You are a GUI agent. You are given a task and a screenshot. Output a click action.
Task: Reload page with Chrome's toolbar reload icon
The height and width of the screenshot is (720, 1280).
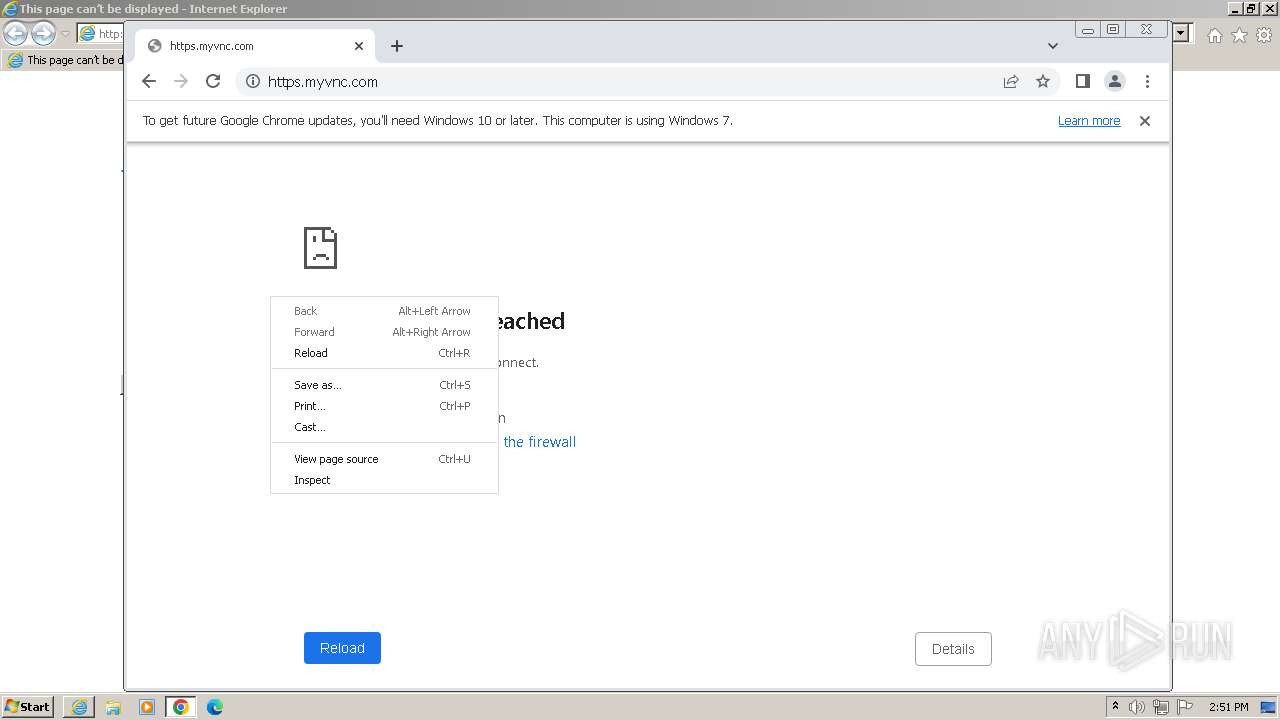click(213, 82)
